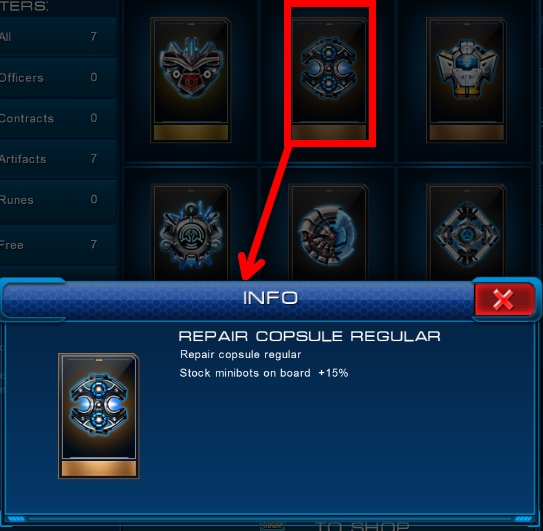Close the Info dialog with red X
543x531 pixels.
504,299
